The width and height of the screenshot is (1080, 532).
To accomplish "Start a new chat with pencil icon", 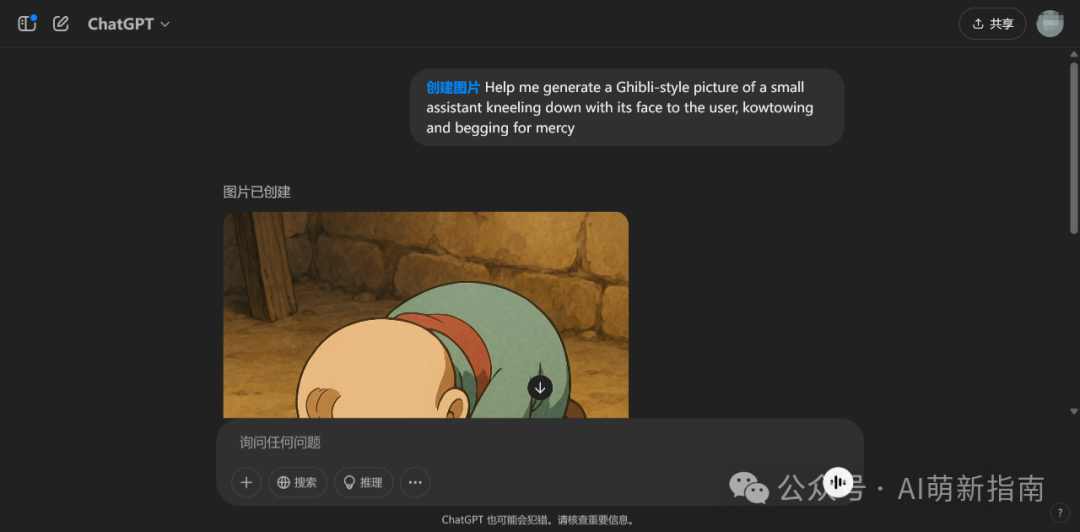I will [x=61, y=23].
